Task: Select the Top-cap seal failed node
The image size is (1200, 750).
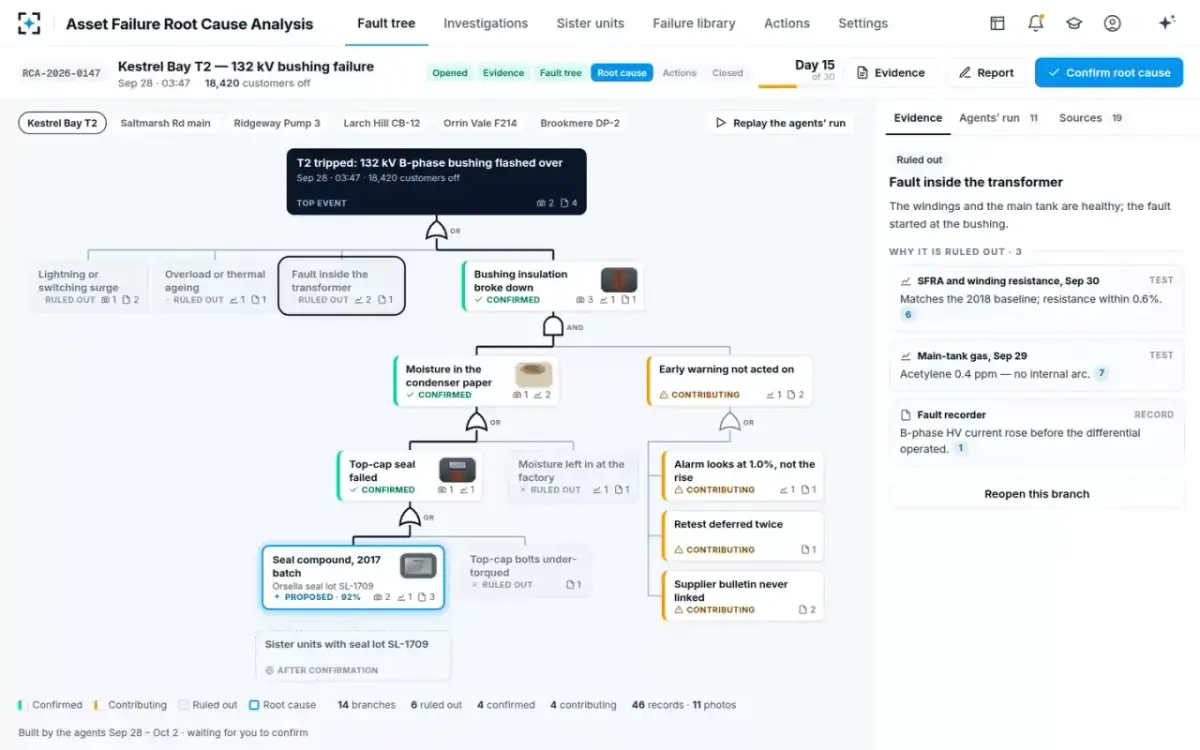Action: 410,477
